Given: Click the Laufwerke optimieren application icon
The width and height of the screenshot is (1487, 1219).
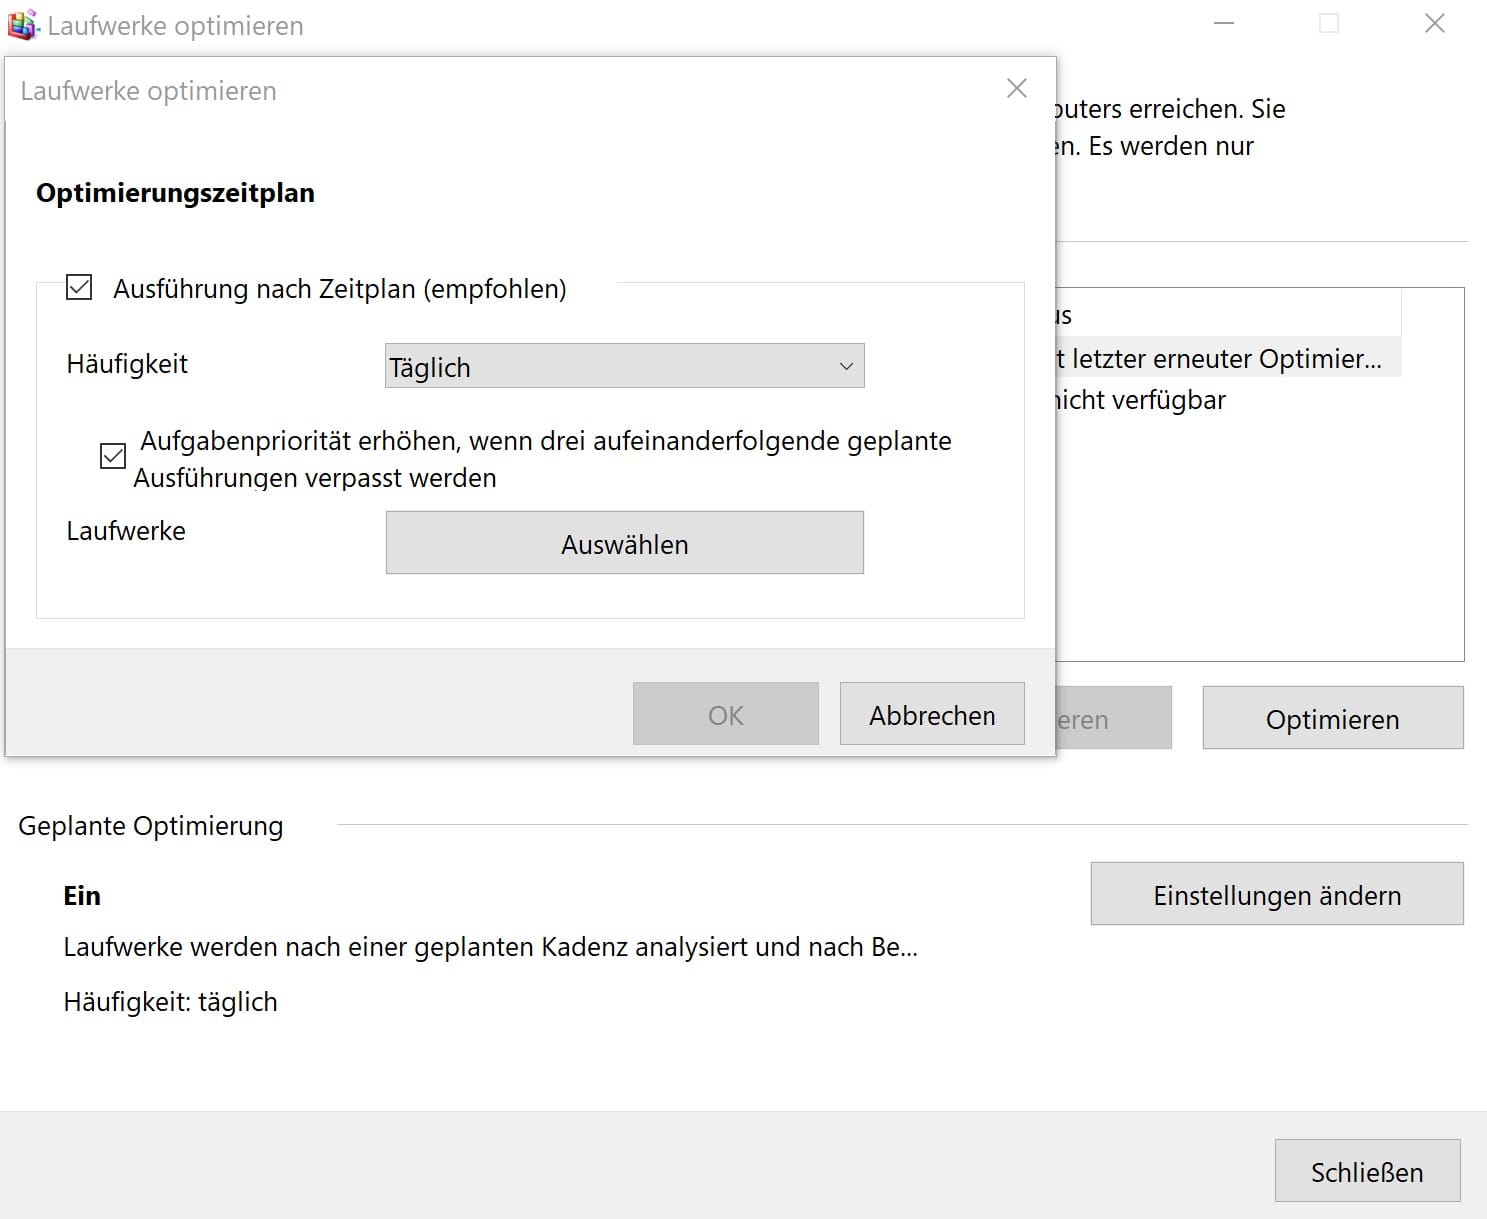Looking at the screenshot, I should 21,24.
